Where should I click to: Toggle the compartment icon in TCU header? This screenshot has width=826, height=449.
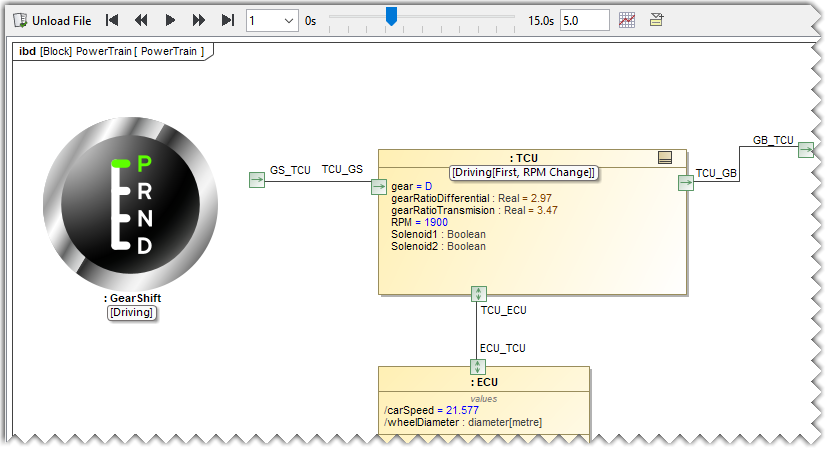pos(665,157)
